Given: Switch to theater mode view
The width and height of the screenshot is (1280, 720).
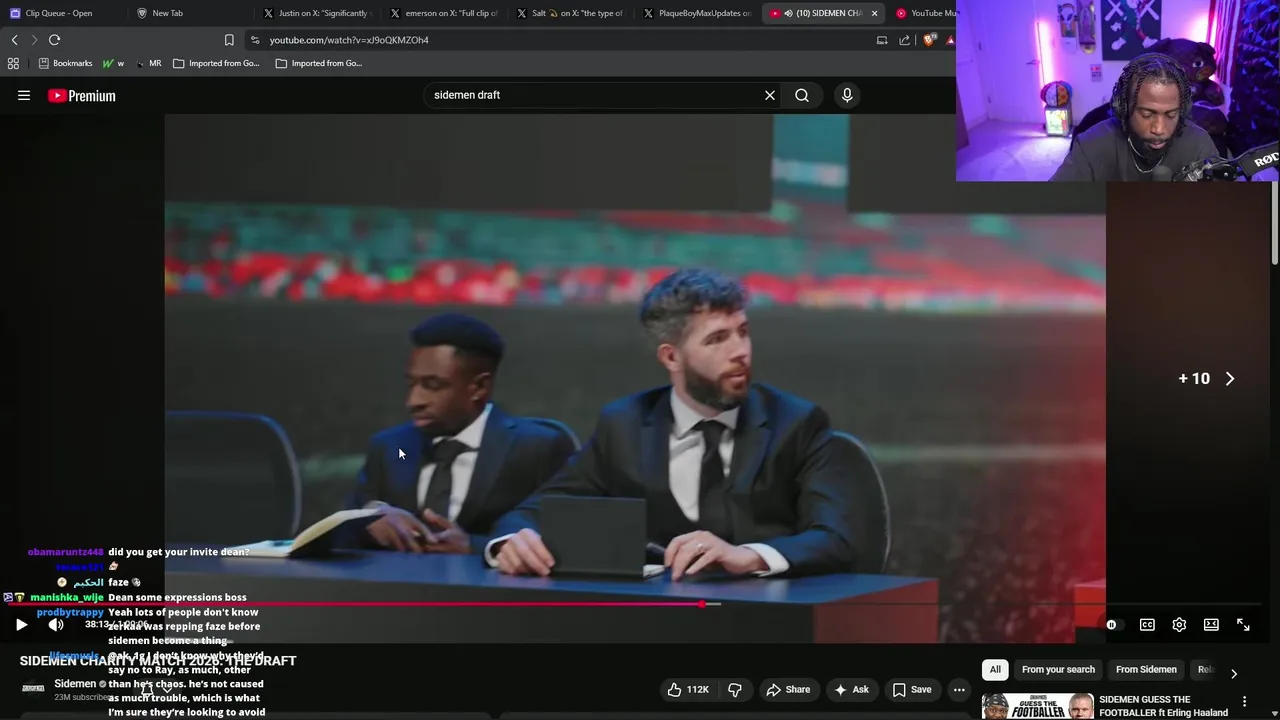Looking at the screenshot, I should pyautogui.click(x=1211, y=625).
